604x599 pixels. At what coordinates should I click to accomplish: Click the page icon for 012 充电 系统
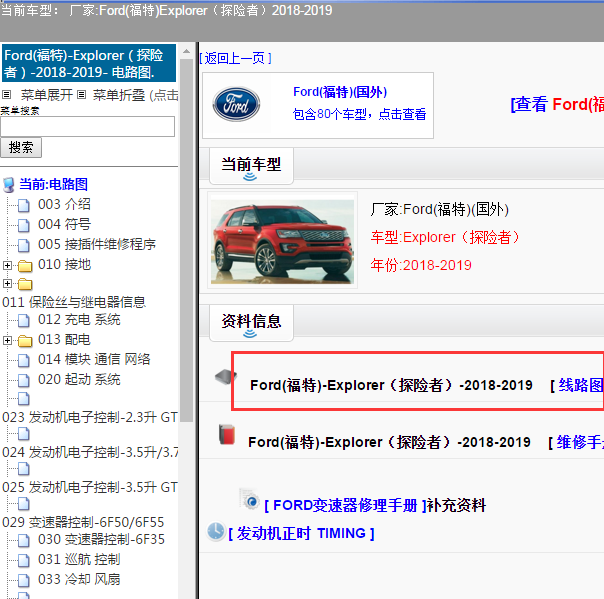(23, 320)
